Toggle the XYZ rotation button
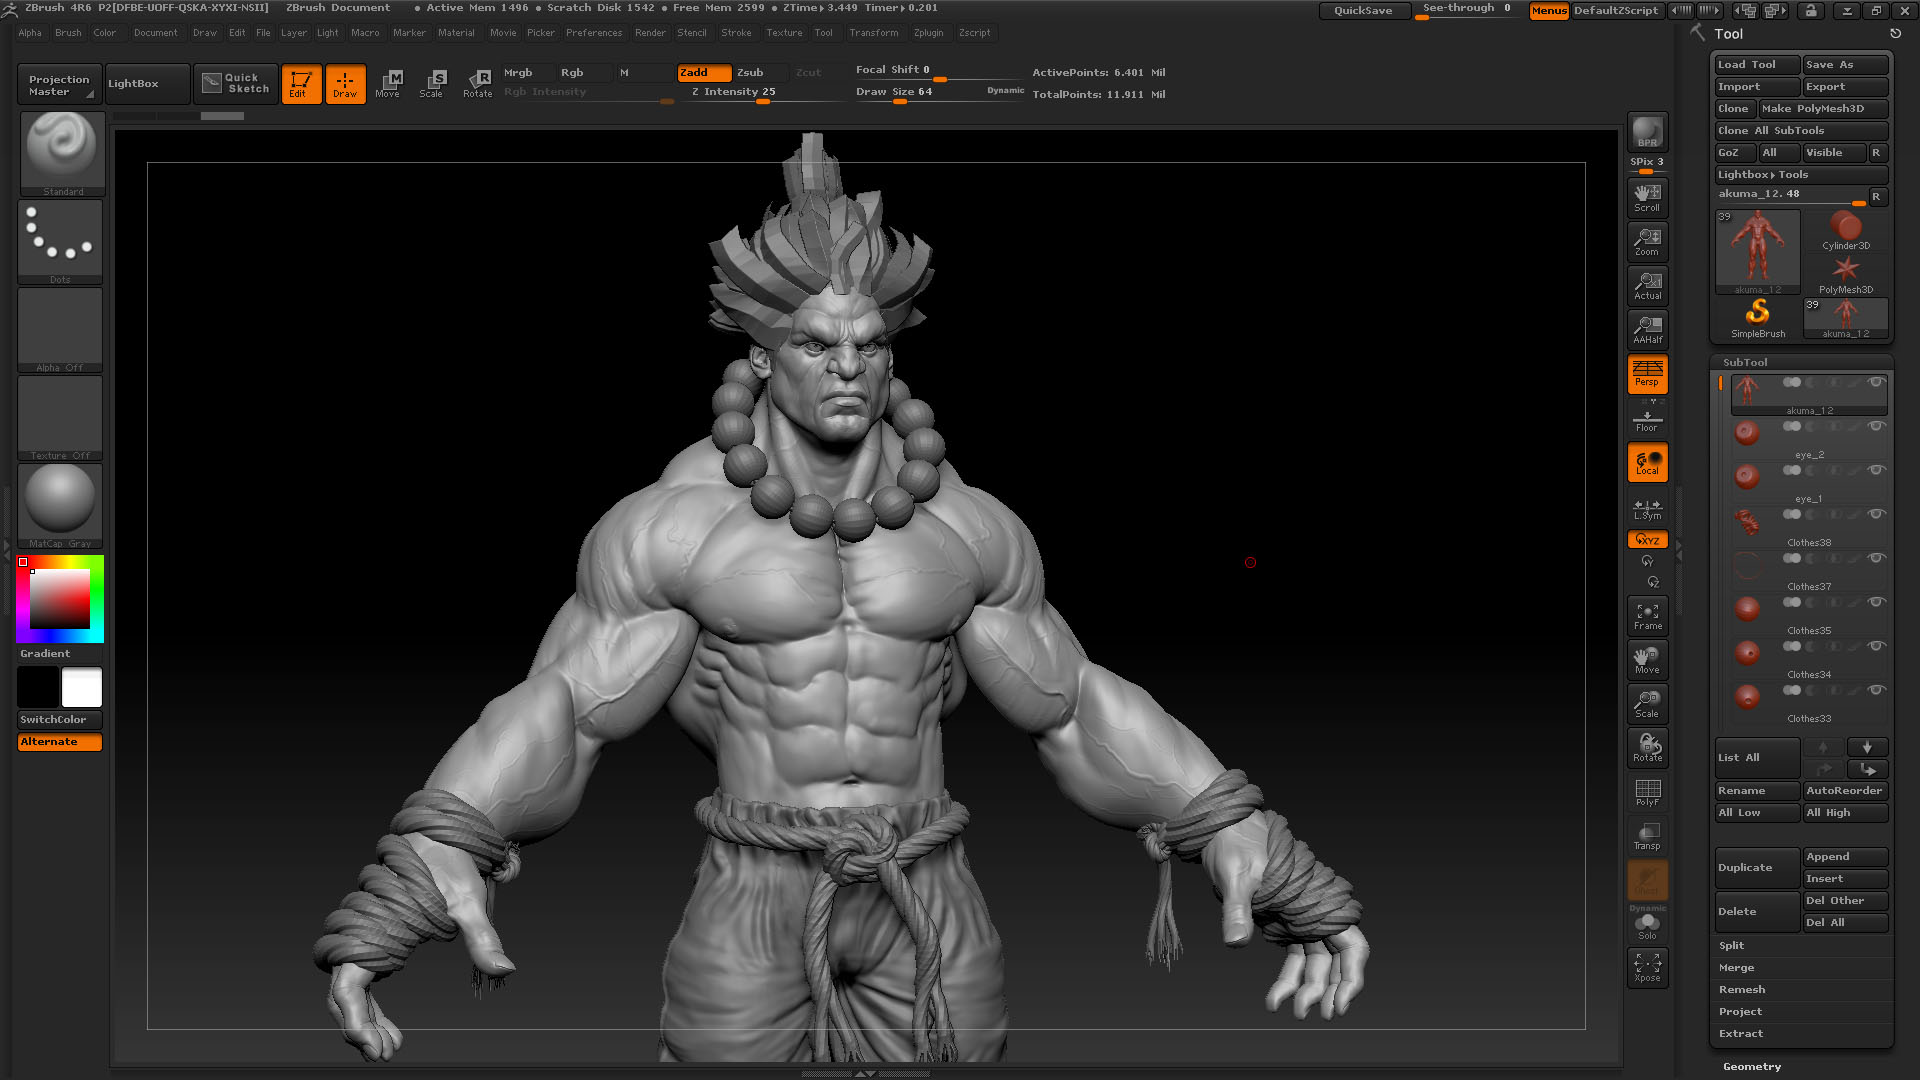 (1647, 540)
